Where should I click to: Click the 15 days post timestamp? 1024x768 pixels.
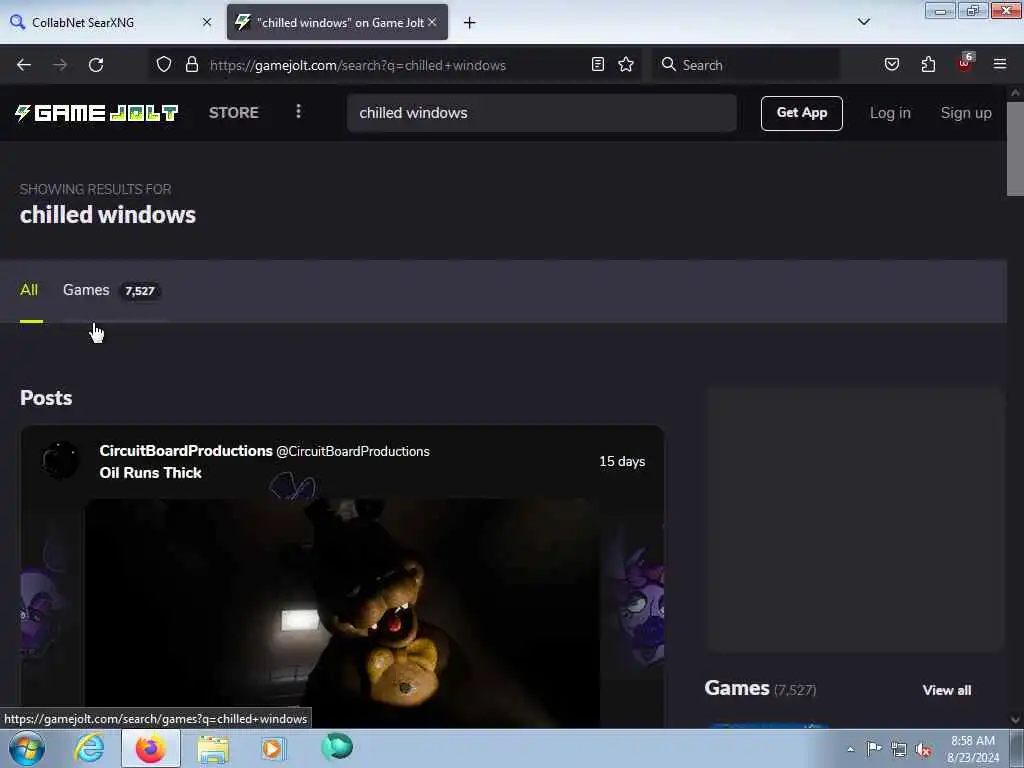coord(622,461)
